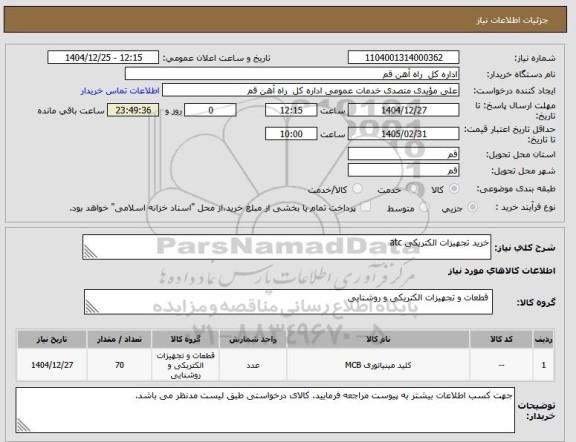The height and width of the screenshot is (442, 576).
Task: Click the استان محل تحویل field
Action: pyautogui.click(x=403, y=154)
